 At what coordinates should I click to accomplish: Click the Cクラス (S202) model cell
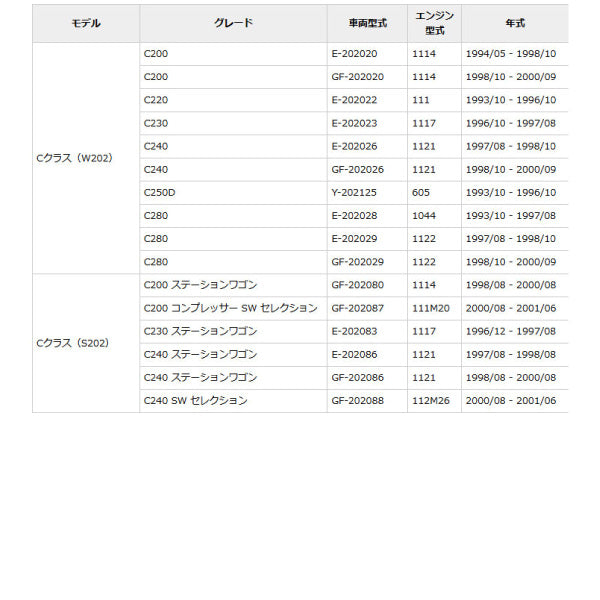pyautogui.click(x=73, y=342)
